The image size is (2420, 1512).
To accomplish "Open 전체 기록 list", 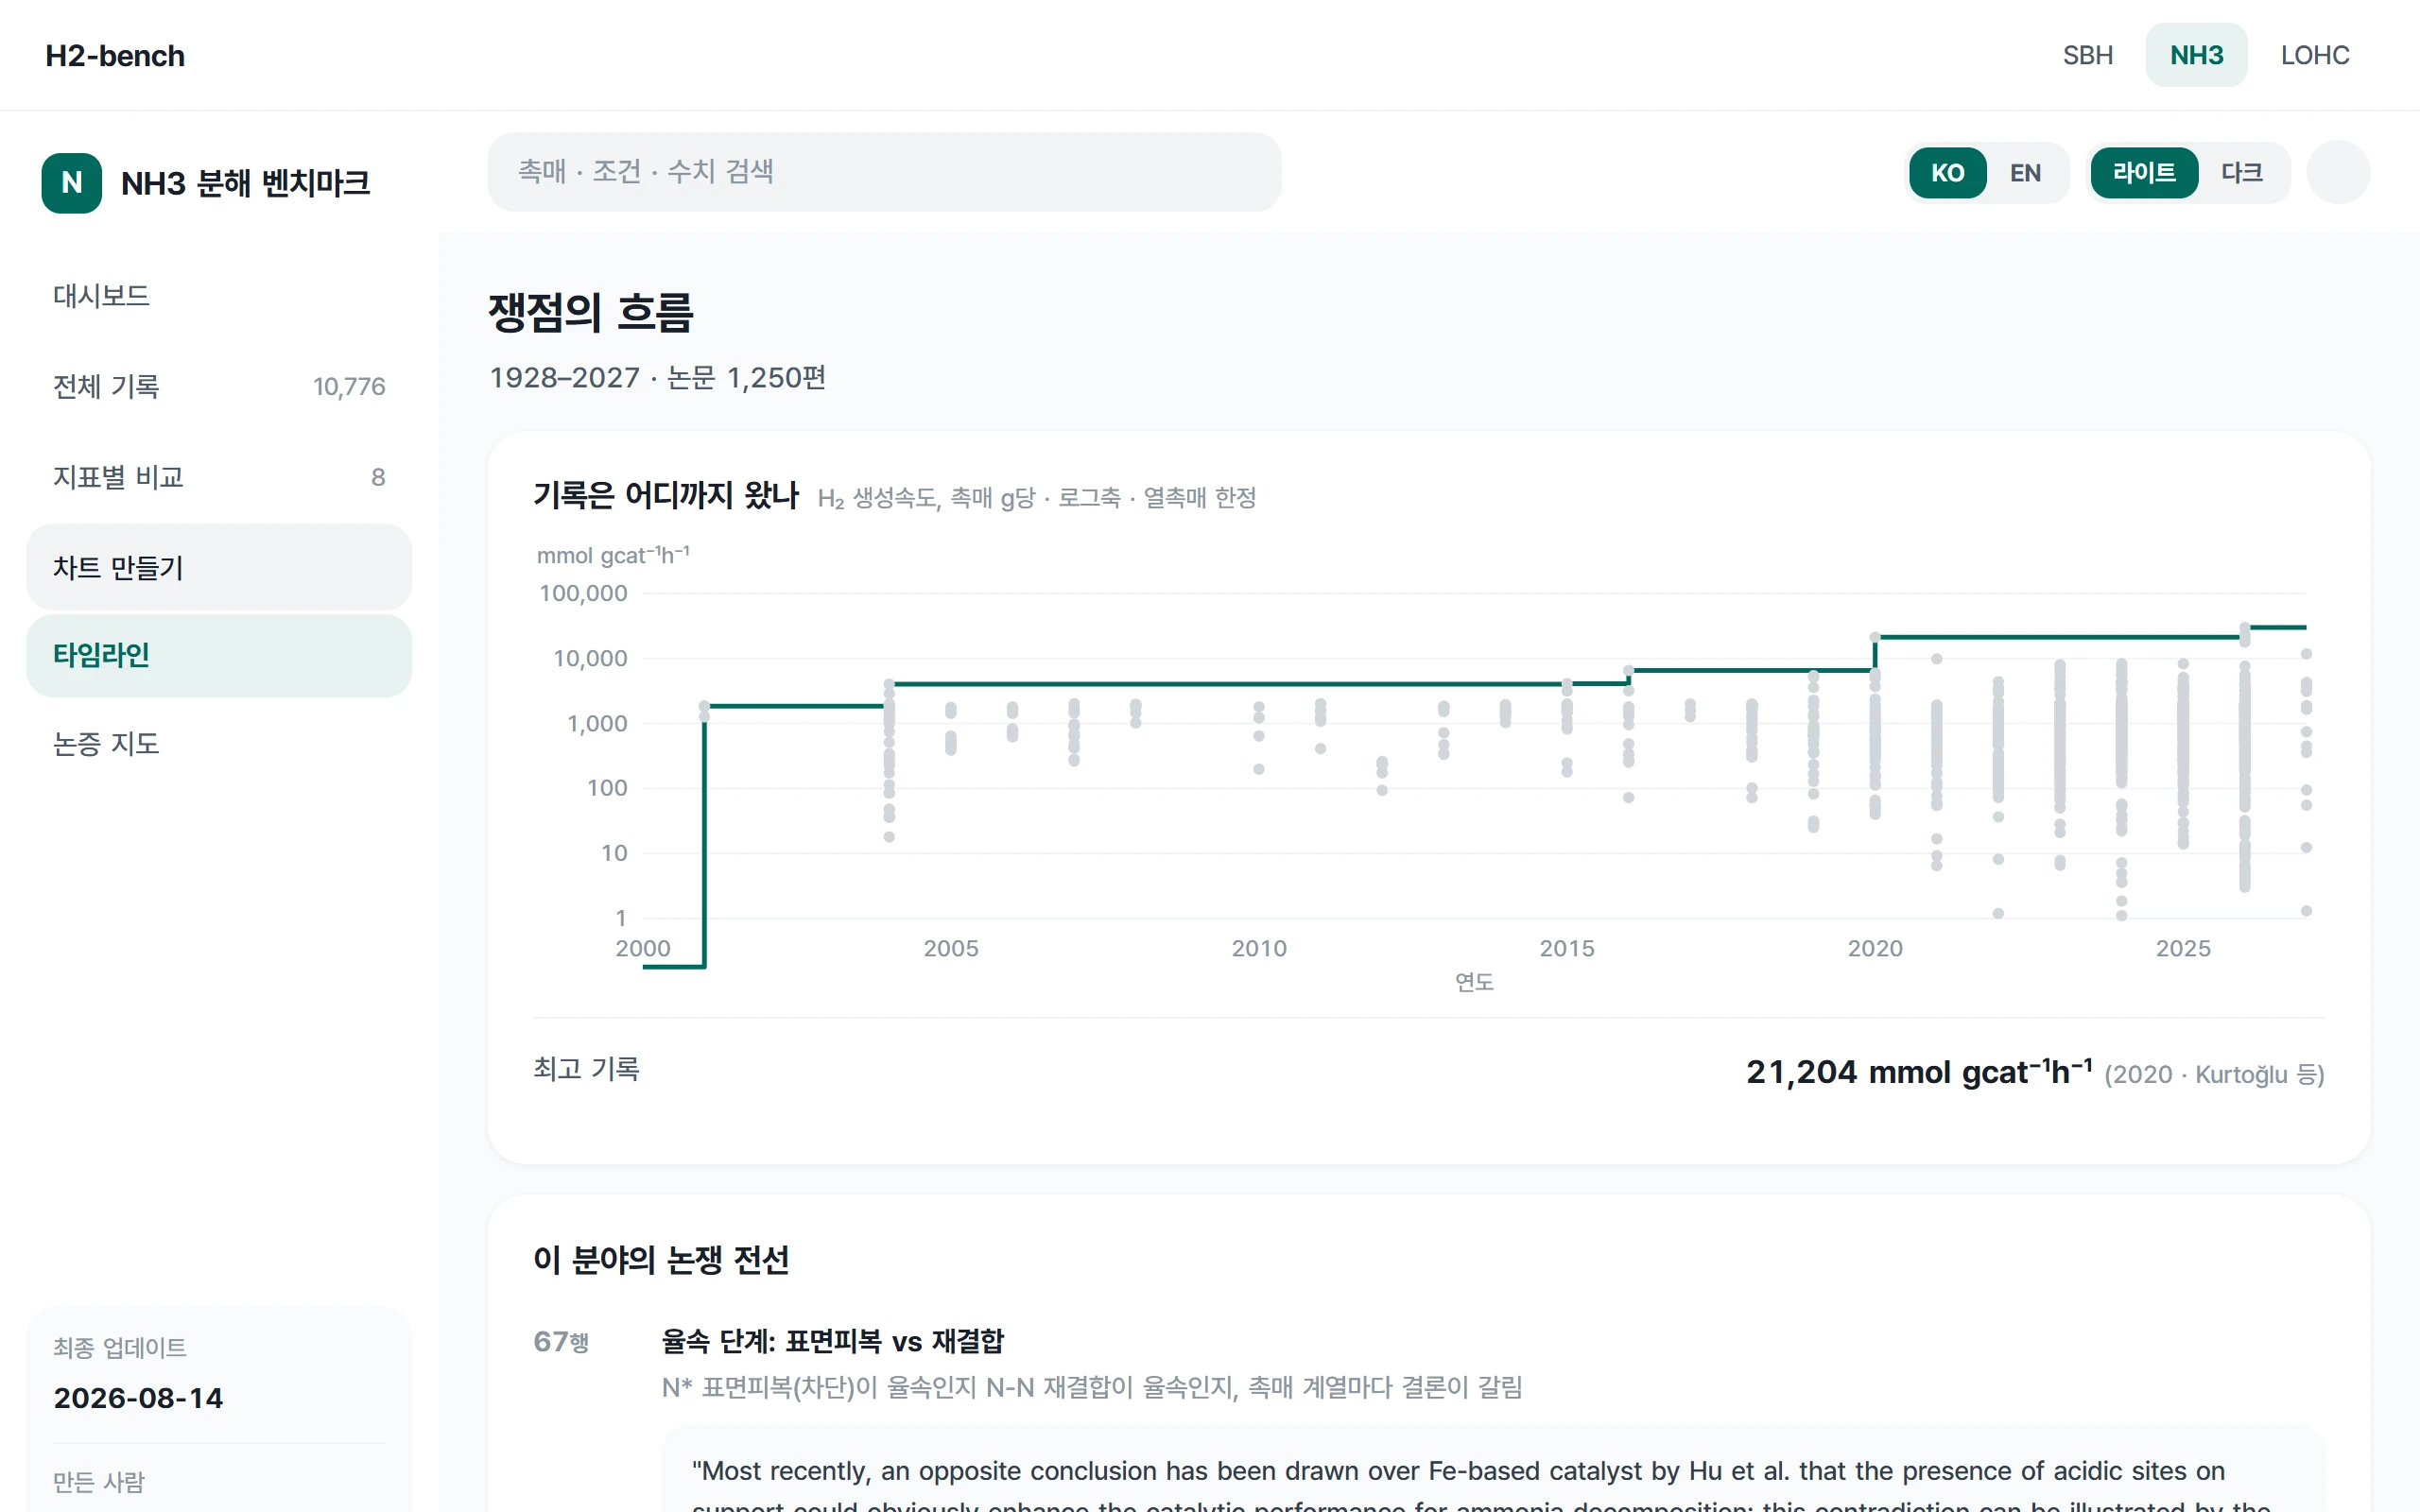I will tap(219, 386).
